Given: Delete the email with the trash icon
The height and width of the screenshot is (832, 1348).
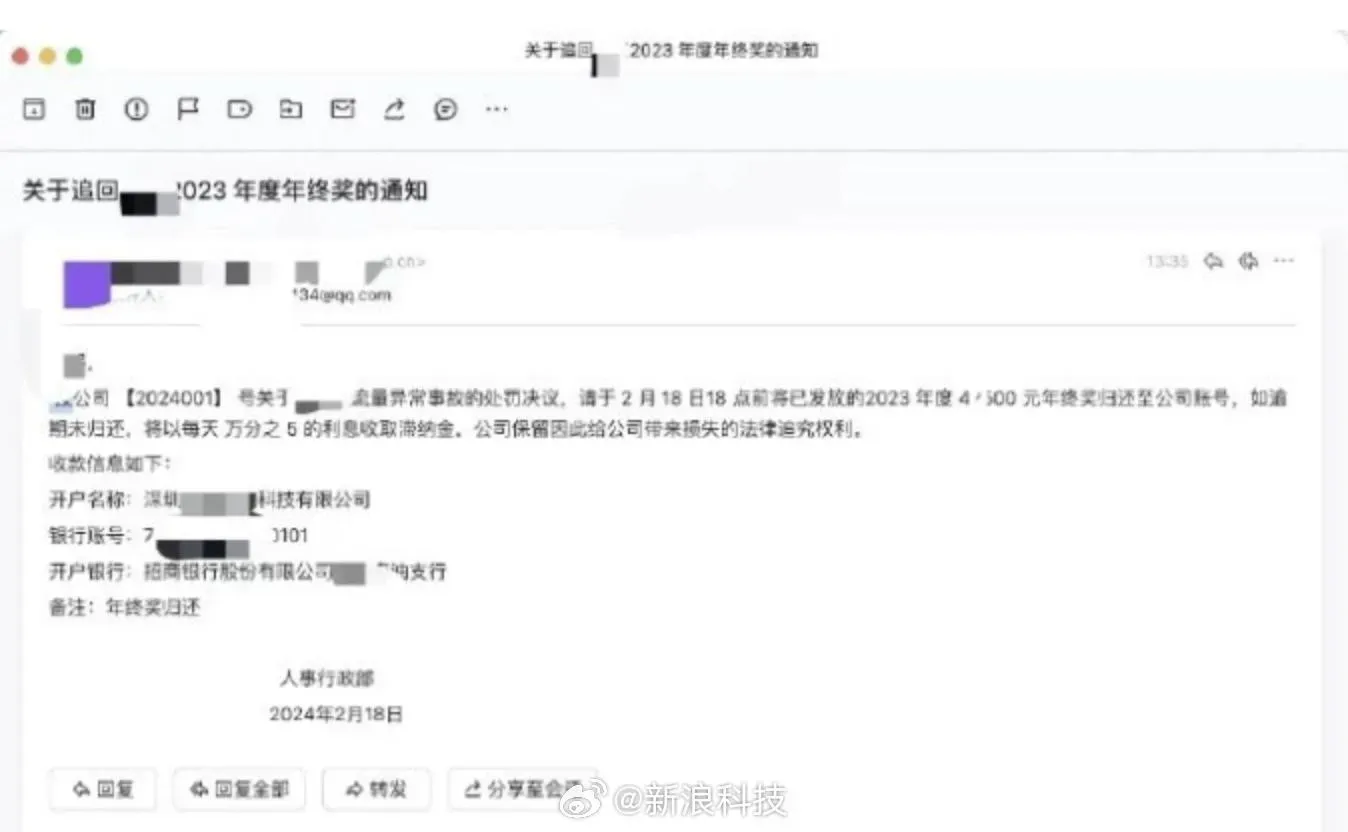Looking at the screenshot, I should click(x=85, y=109).
